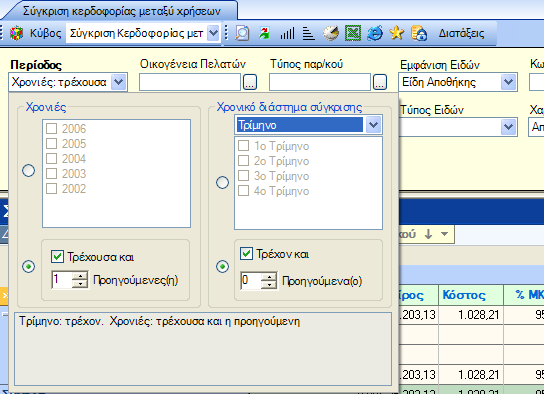Click the yellow star favorites icon
The height and width of the screenshot is (394, 544).
[397, 33]
